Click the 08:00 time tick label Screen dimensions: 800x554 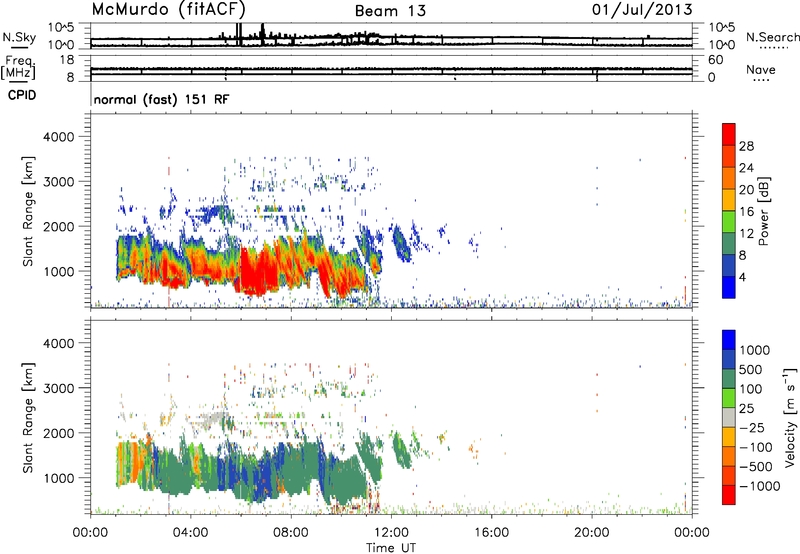click(291, 533)
